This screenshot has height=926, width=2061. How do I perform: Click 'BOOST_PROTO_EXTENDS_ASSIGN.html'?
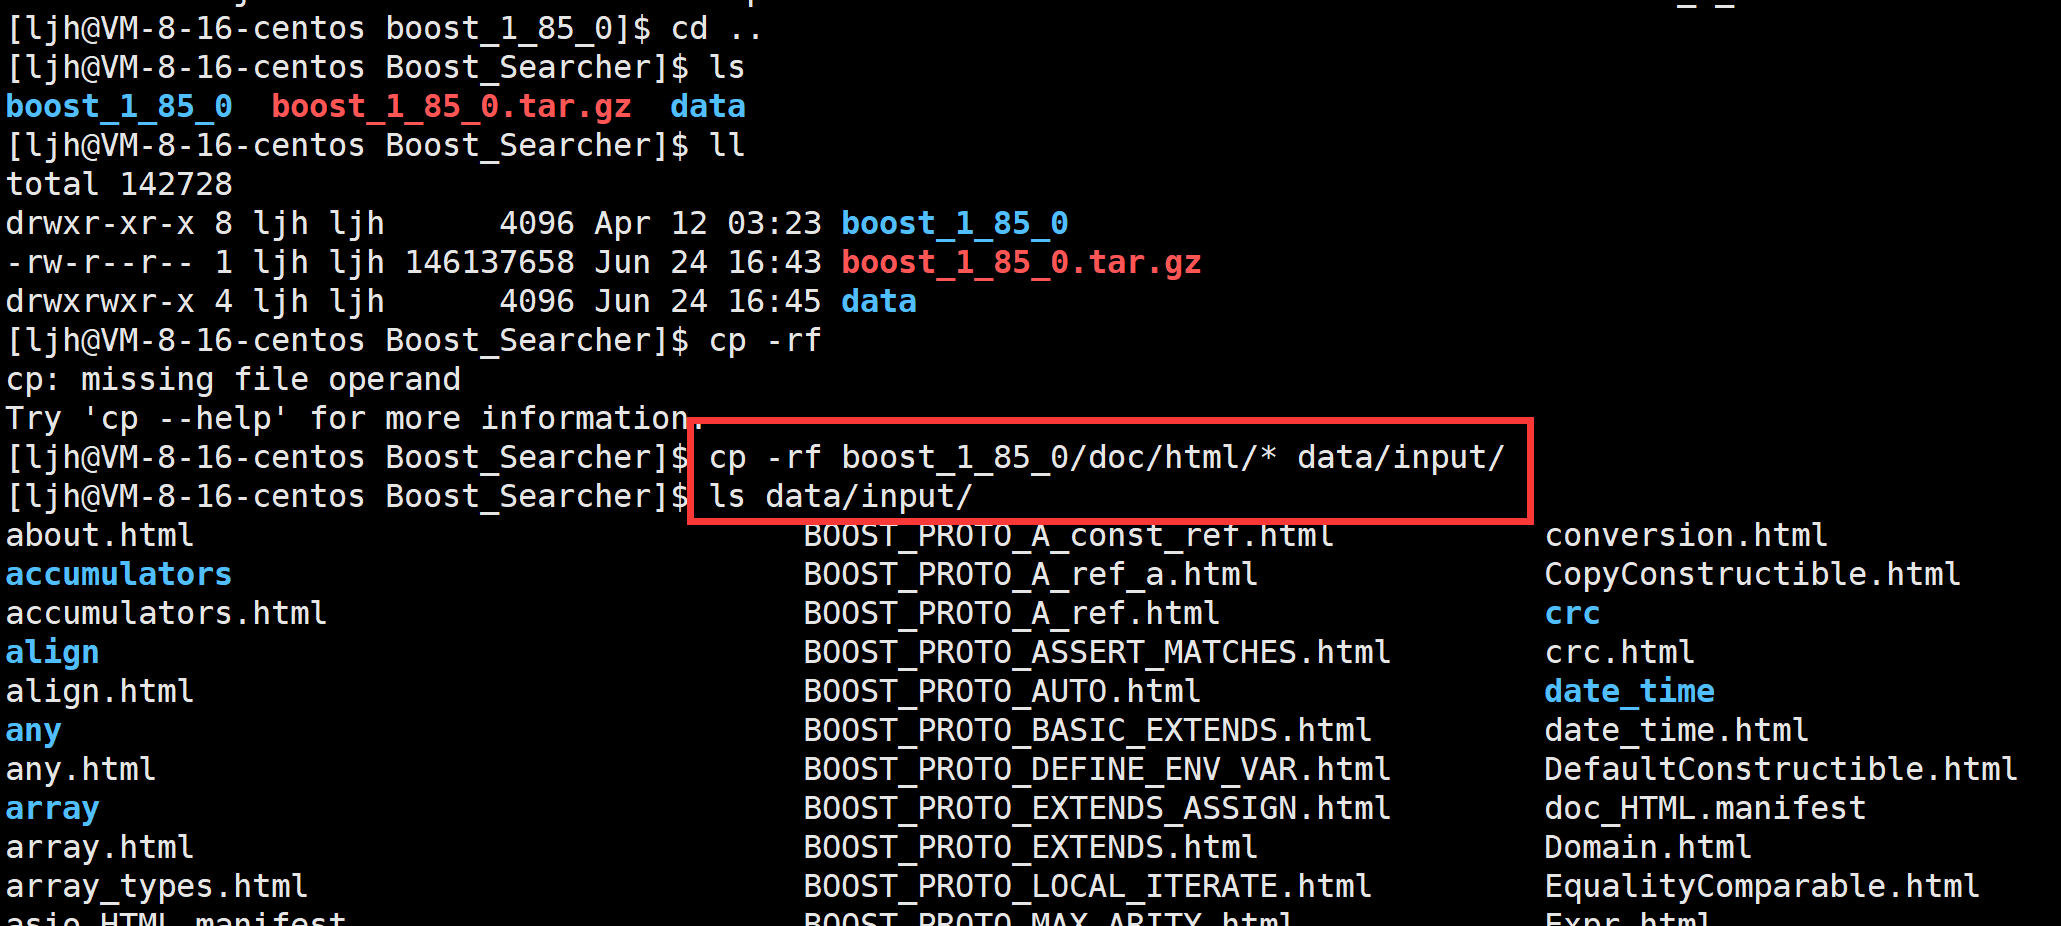pyautogui.click(x=1097, y=808)
